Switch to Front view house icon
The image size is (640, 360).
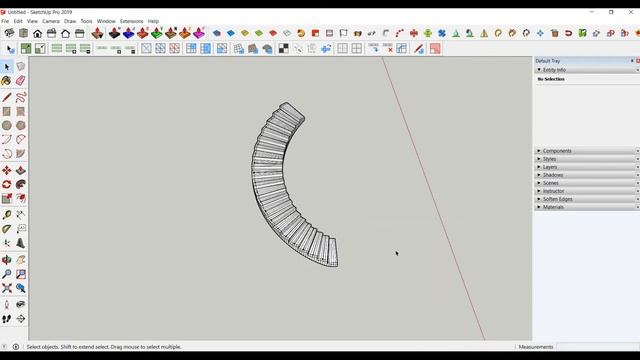38,33
